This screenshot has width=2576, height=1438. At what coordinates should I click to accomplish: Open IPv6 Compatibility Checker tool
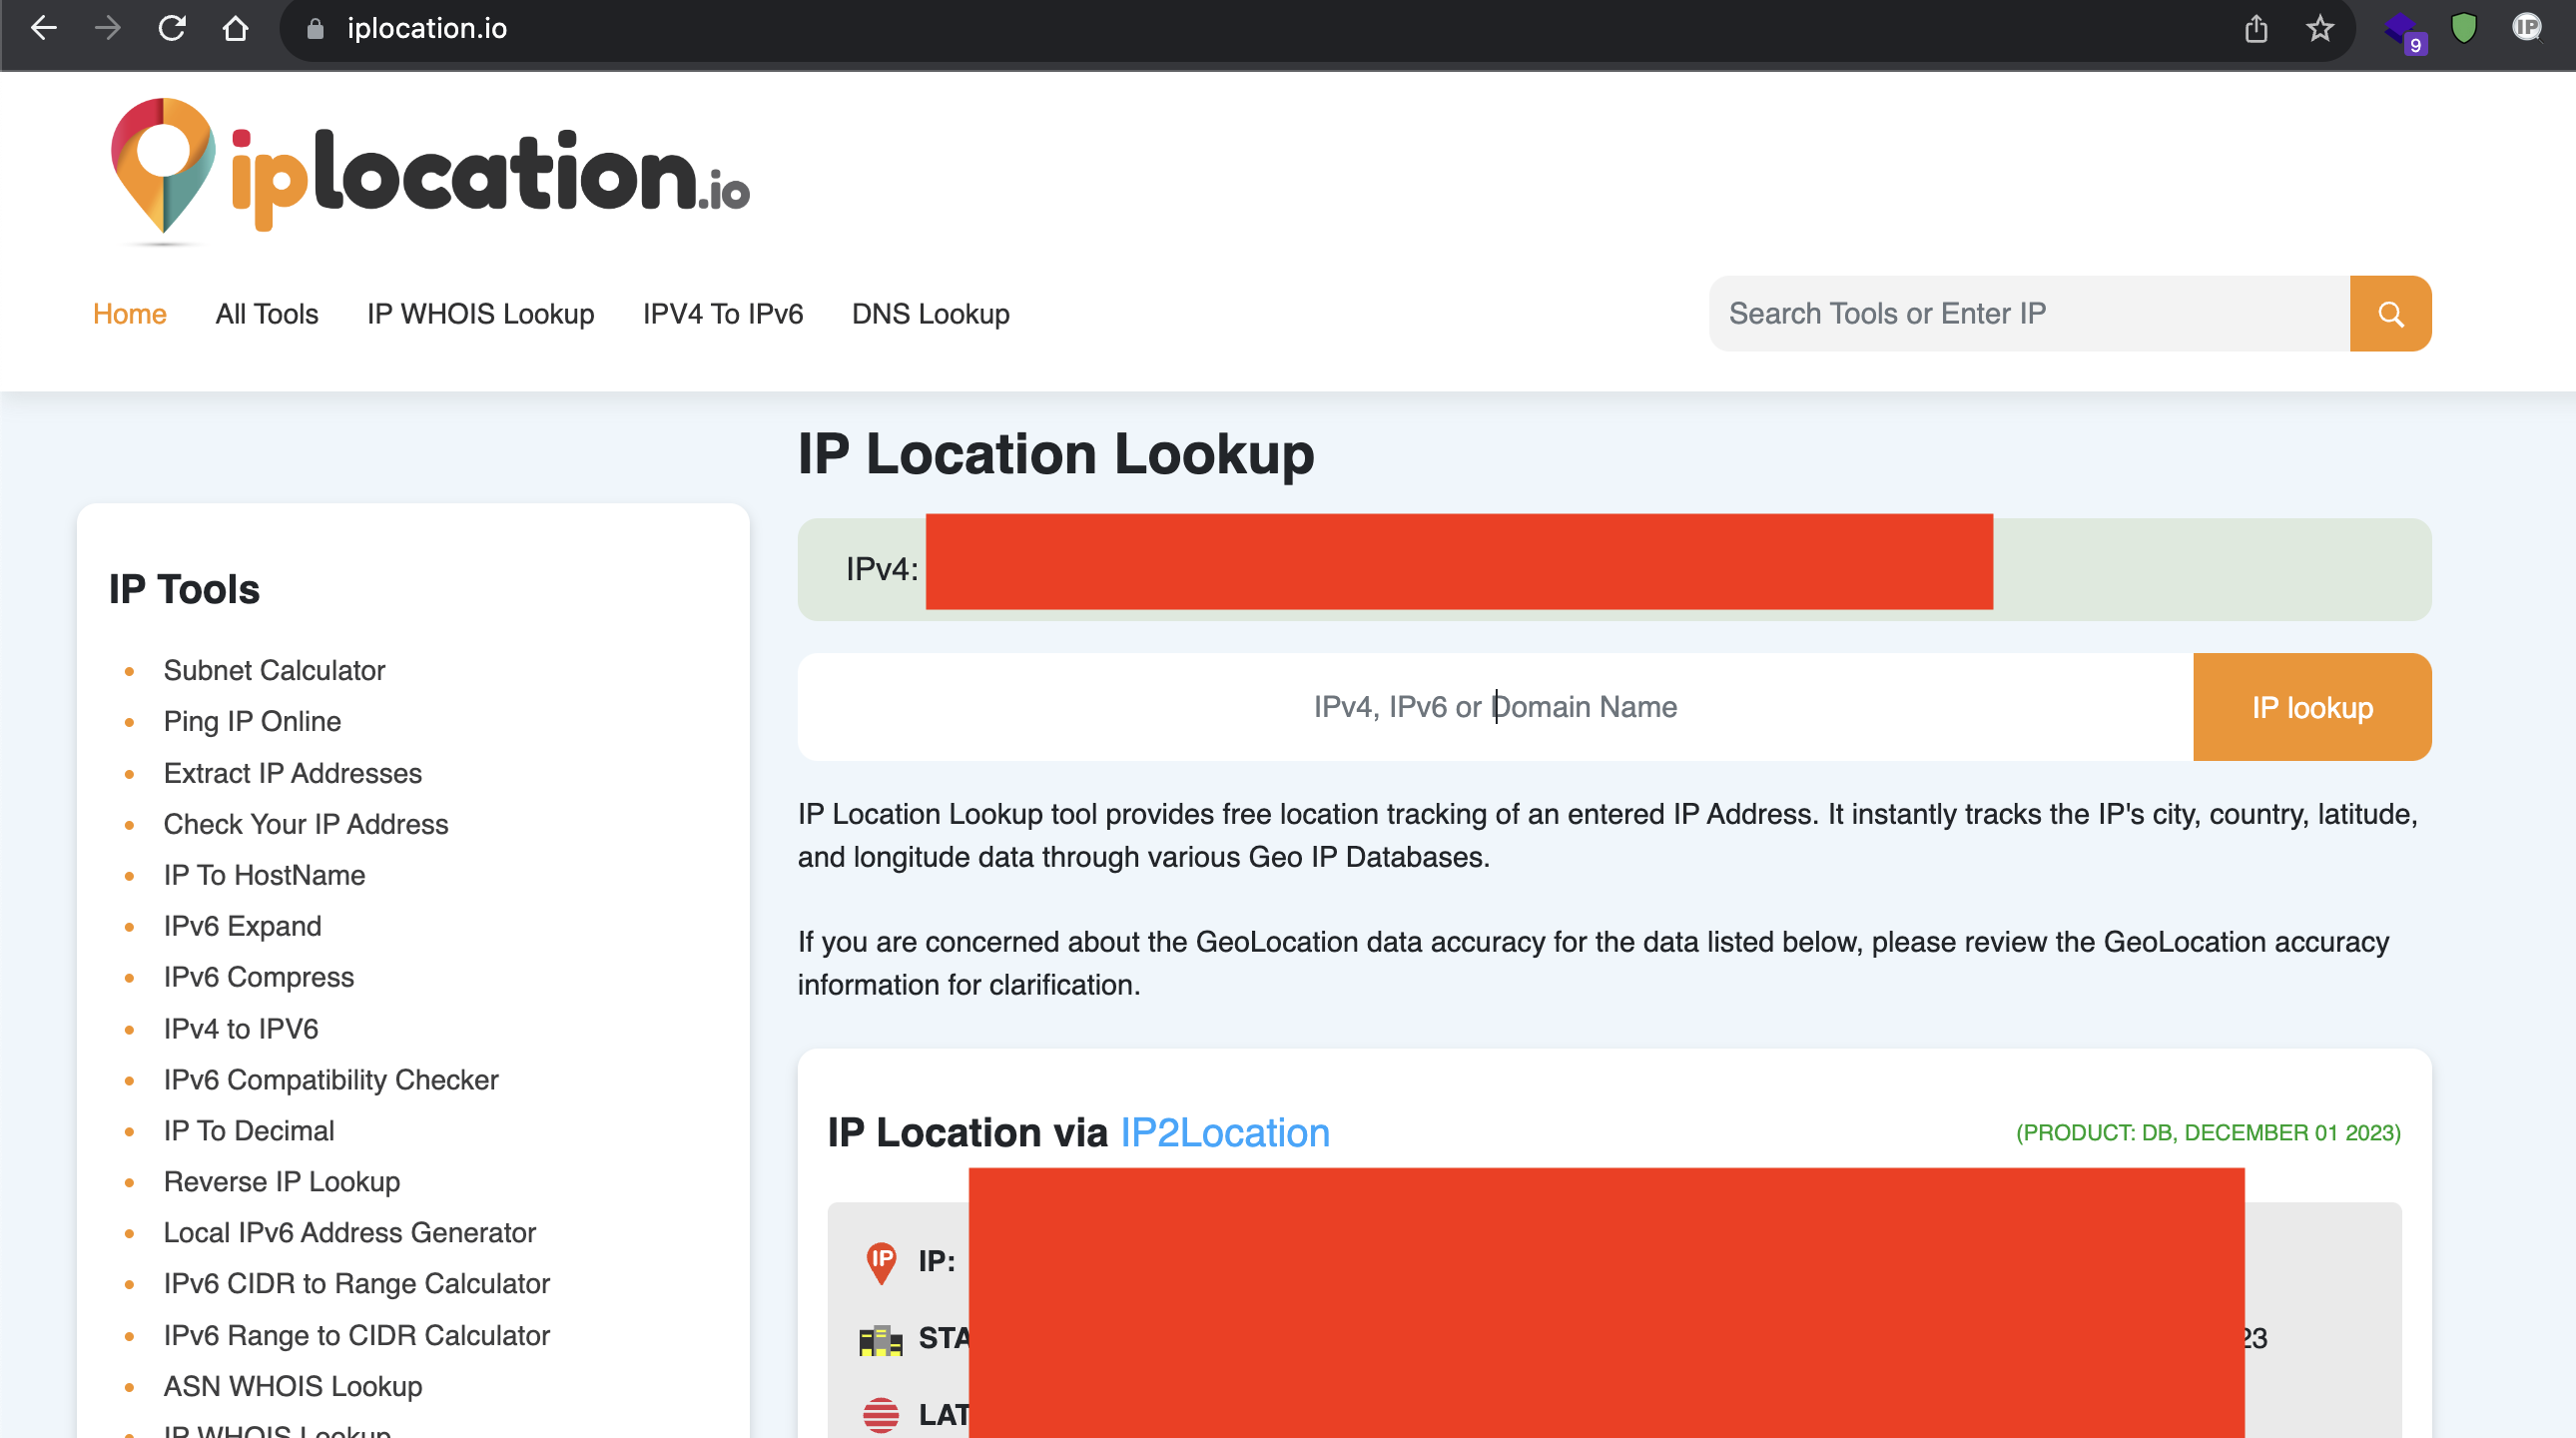(331, 1080)
